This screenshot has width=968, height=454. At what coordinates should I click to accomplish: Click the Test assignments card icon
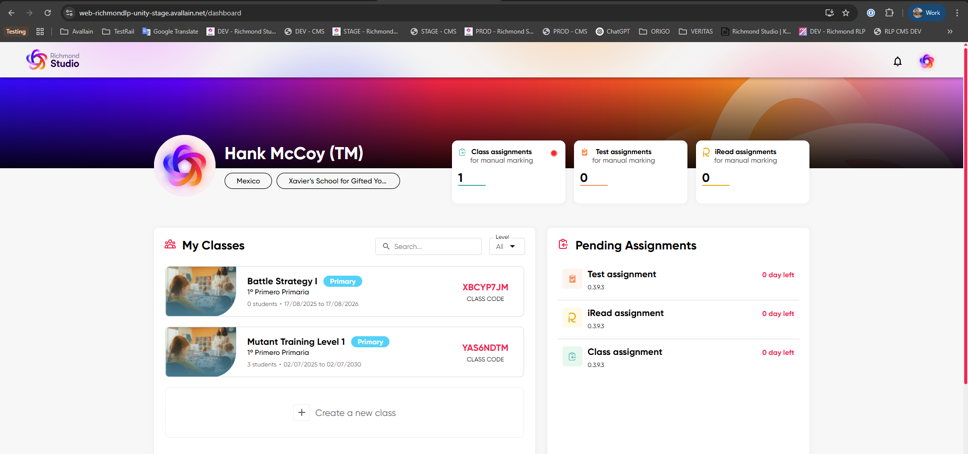pos(585,151)
